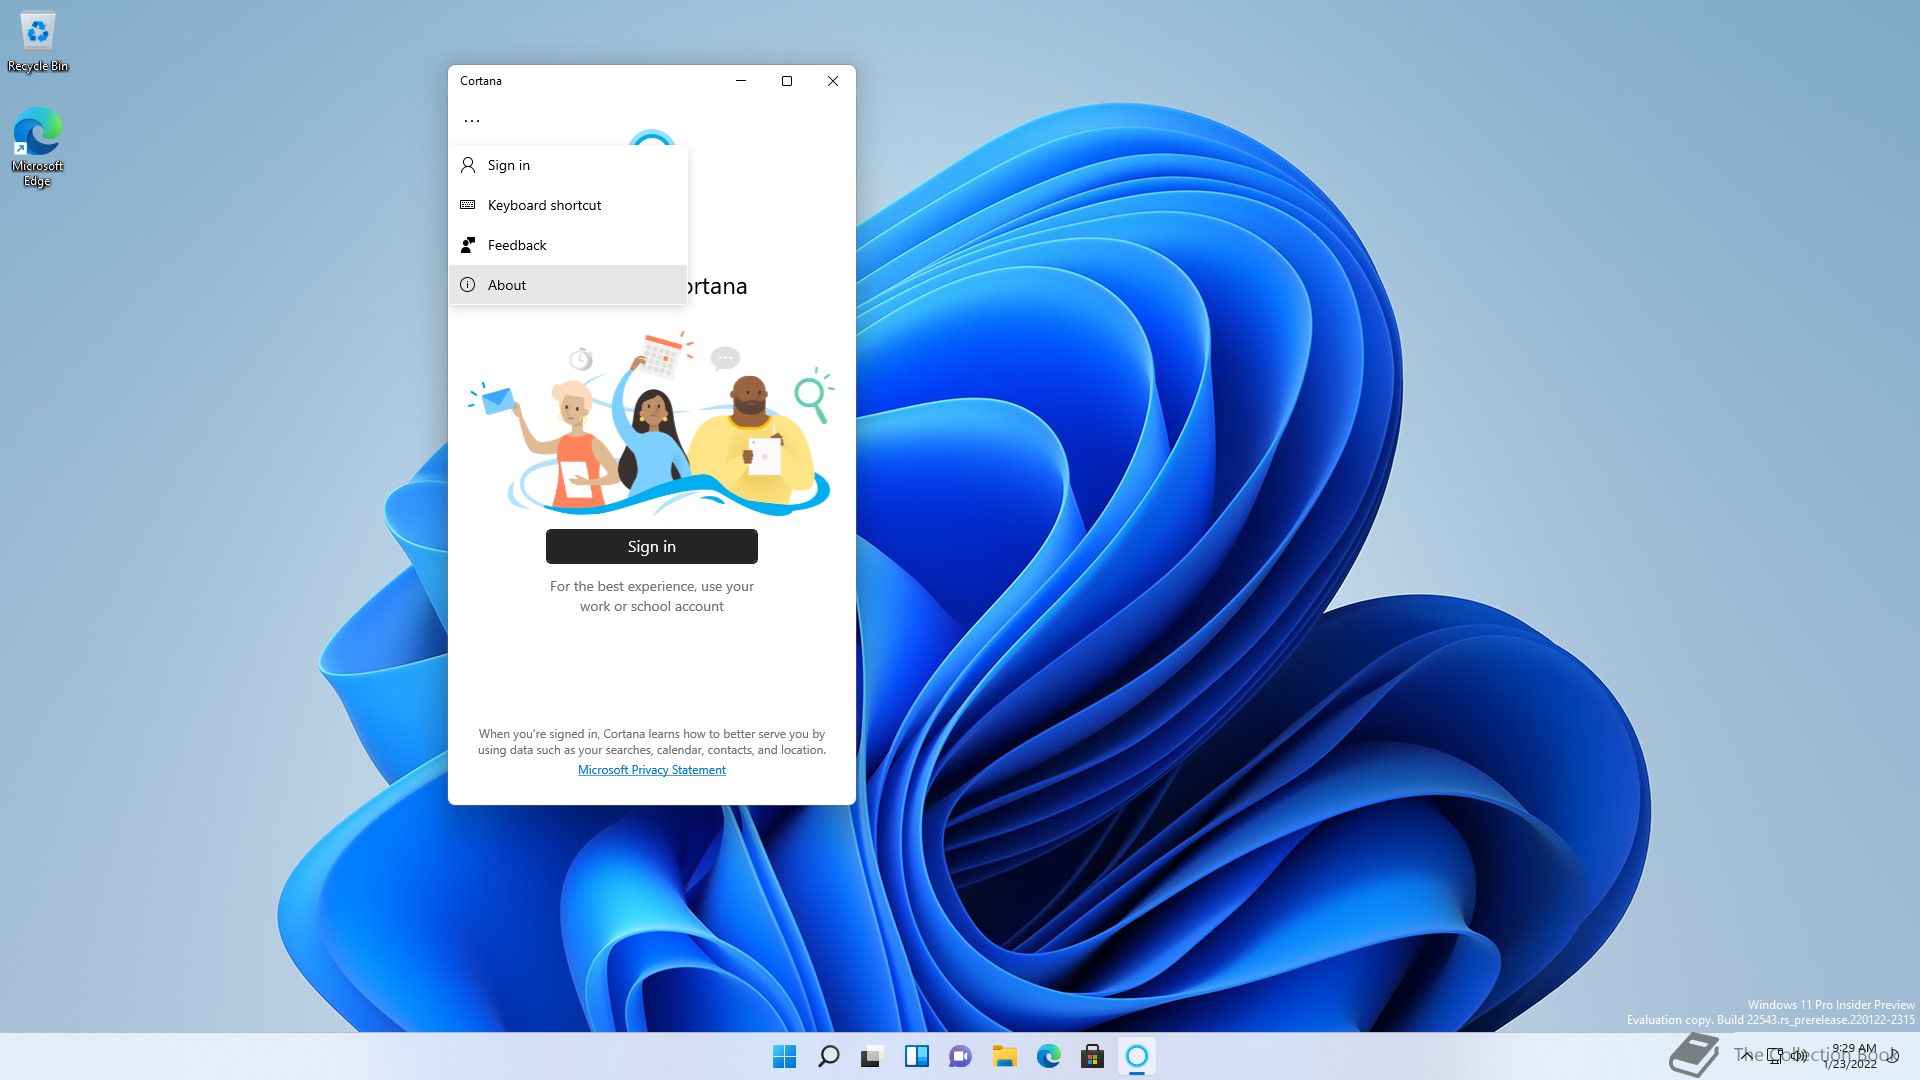Launch Edge from the taskbar
Image resolution: width=1920 pixels, height=1080 pixels.
(1049, 1056)
